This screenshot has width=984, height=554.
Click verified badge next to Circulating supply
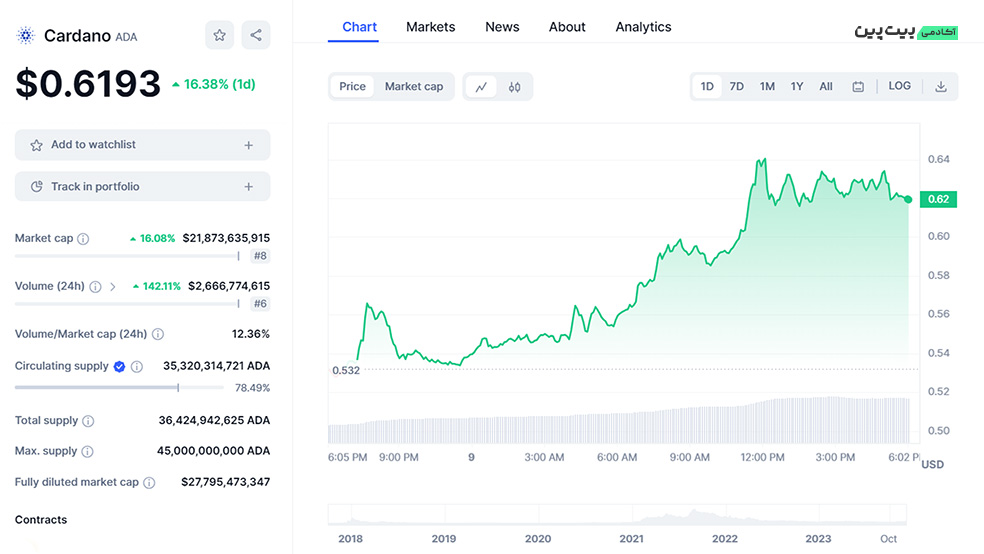point(119,367)
